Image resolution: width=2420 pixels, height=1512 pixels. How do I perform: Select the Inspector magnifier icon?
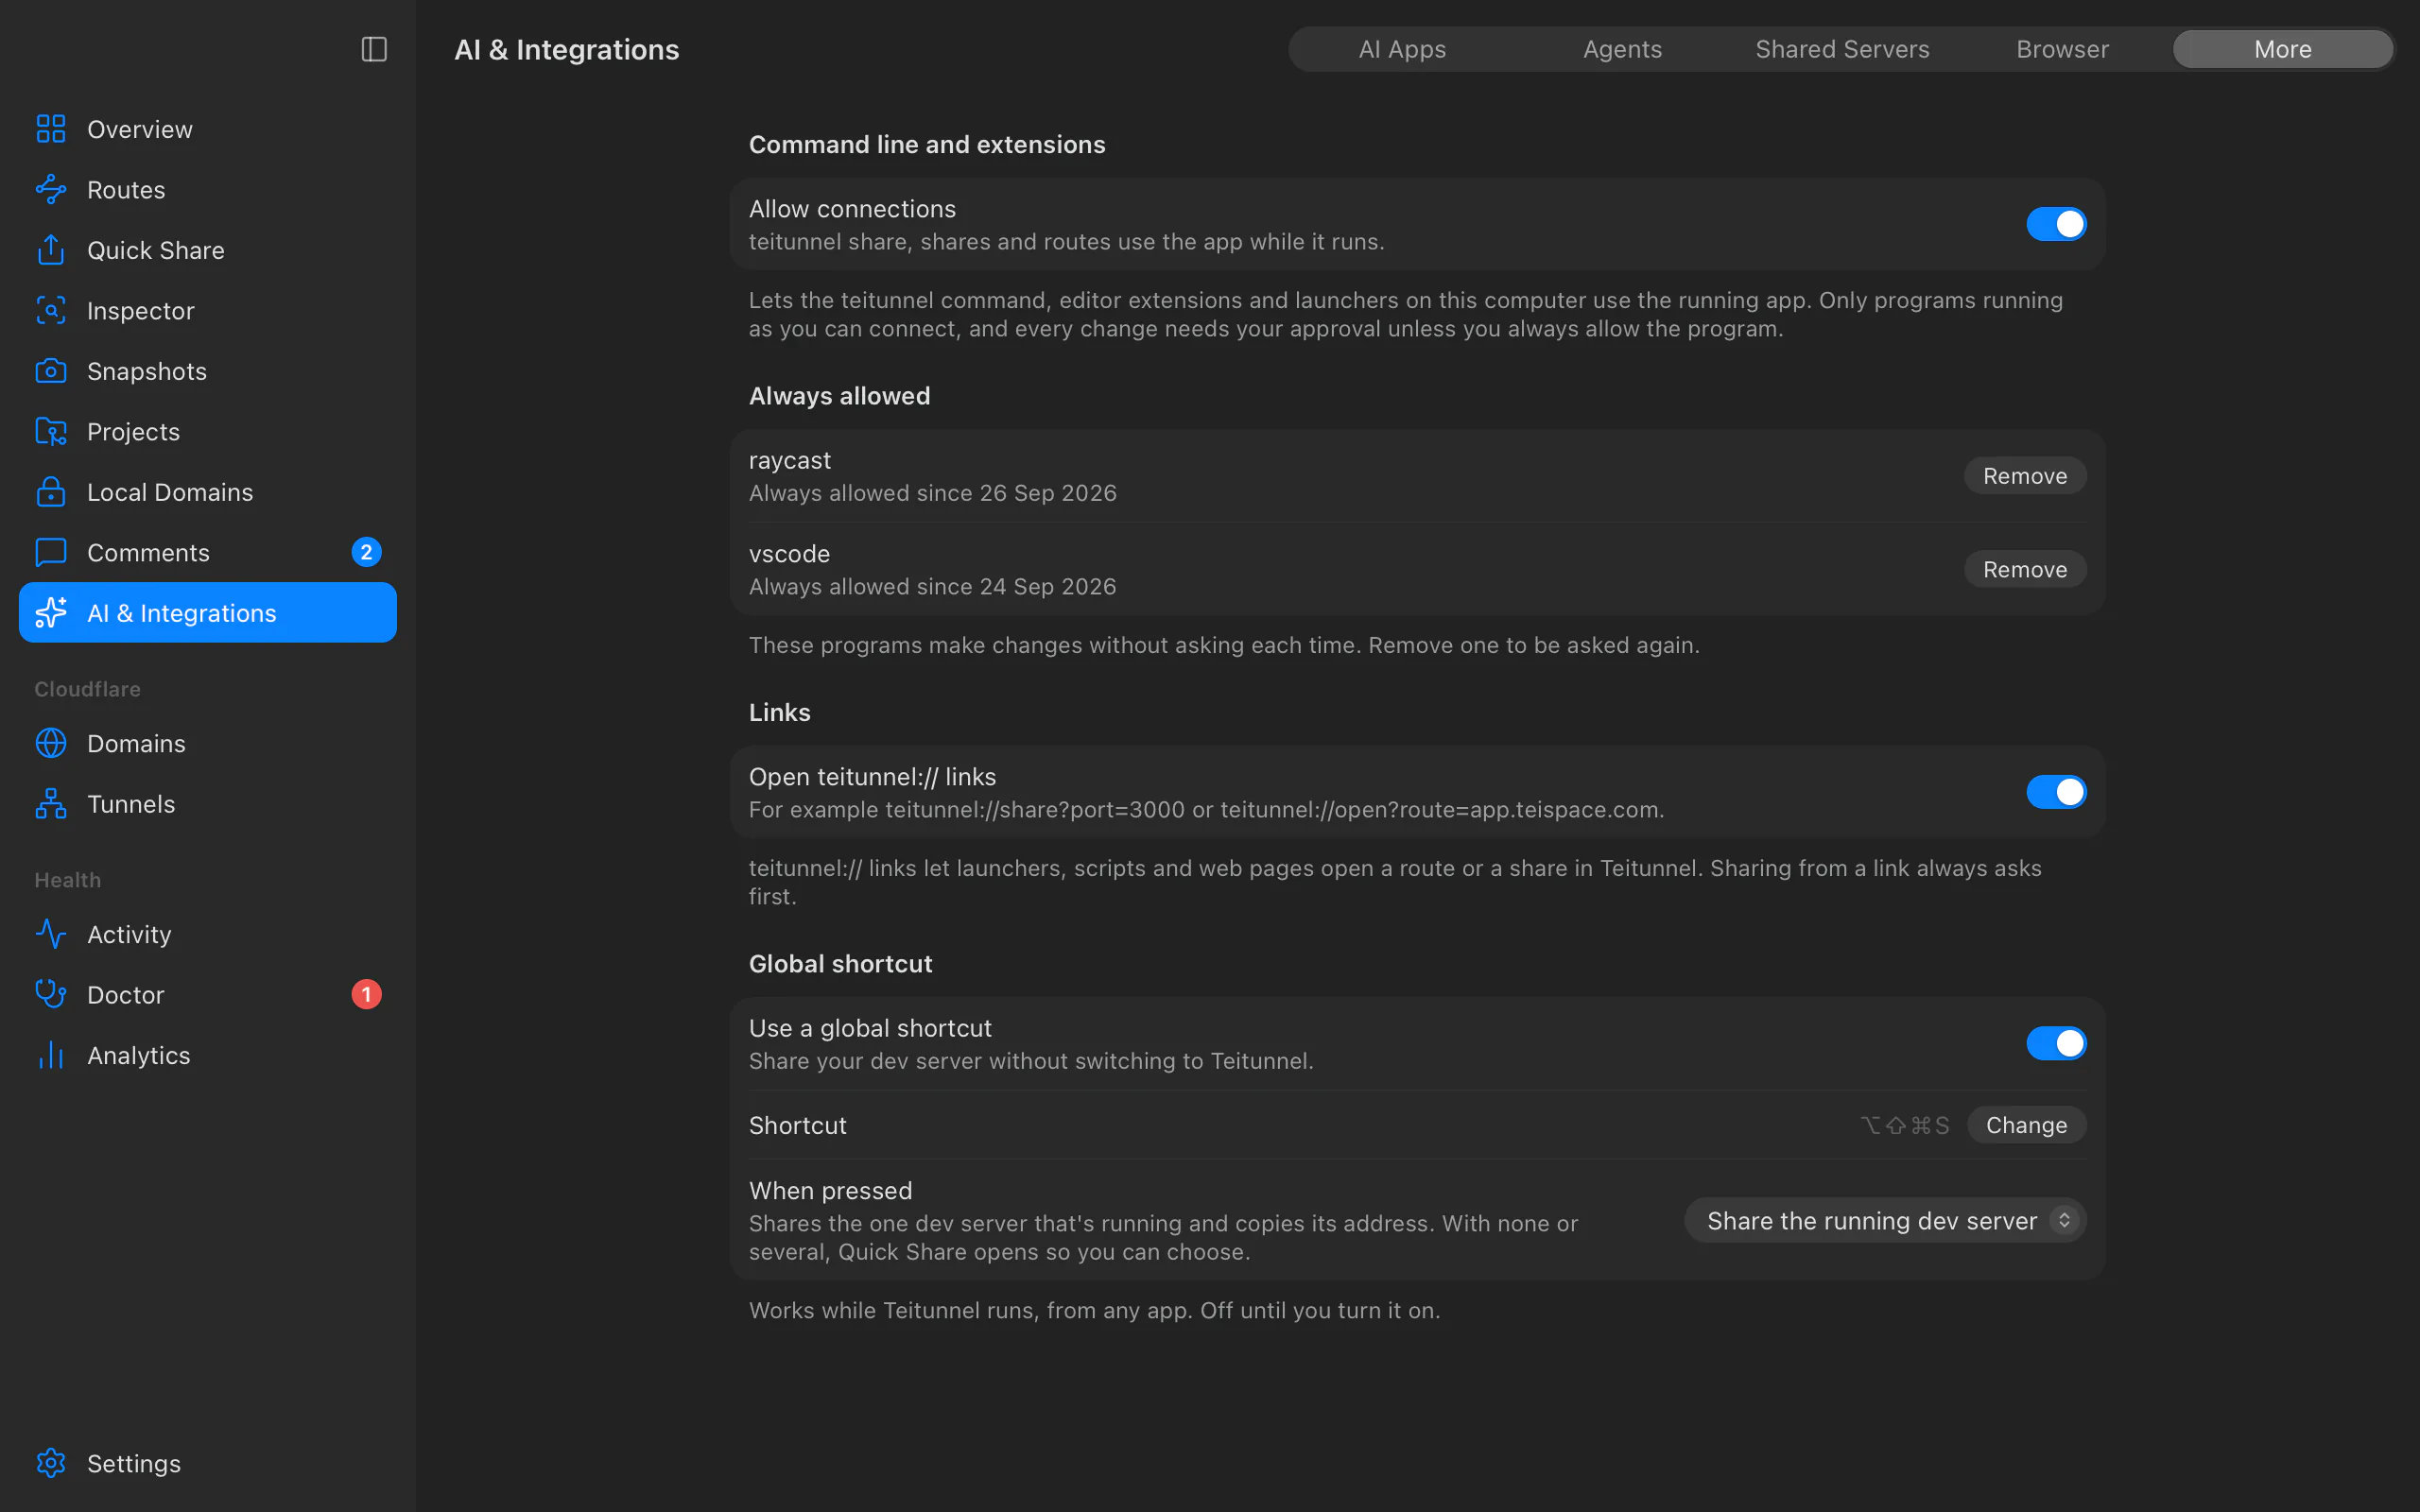click(51, 311)
